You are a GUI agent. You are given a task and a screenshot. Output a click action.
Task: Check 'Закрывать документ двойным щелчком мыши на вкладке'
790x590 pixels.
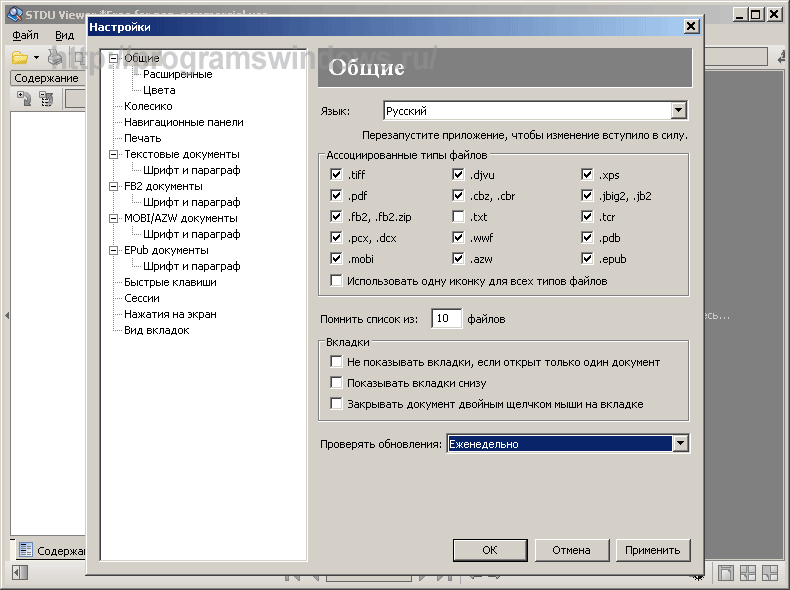pyautogui.click(x=336, y=404)
